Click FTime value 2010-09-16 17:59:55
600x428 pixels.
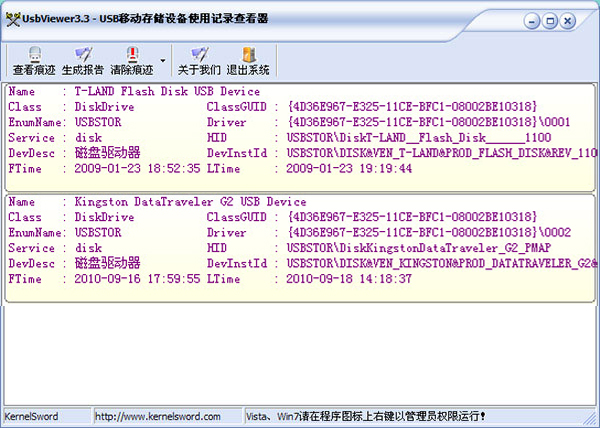137,278
